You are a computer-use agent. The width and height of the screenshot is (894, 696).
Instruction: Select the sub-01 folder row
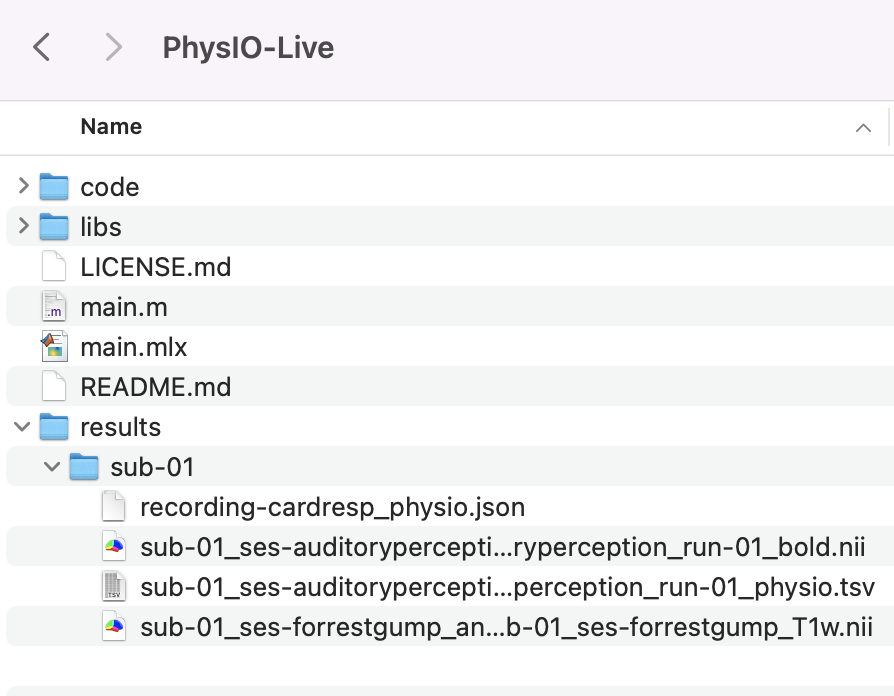[x=400, y=467]
